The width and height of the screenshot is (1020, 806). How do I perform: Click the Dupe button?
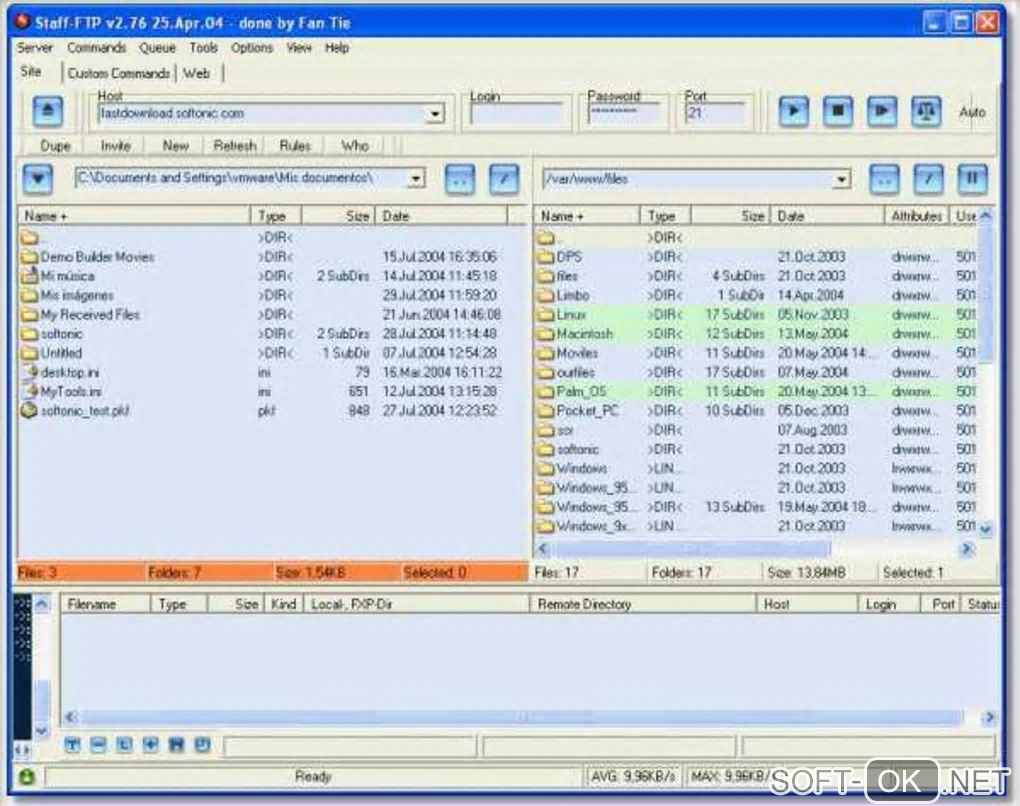[55, 146]
